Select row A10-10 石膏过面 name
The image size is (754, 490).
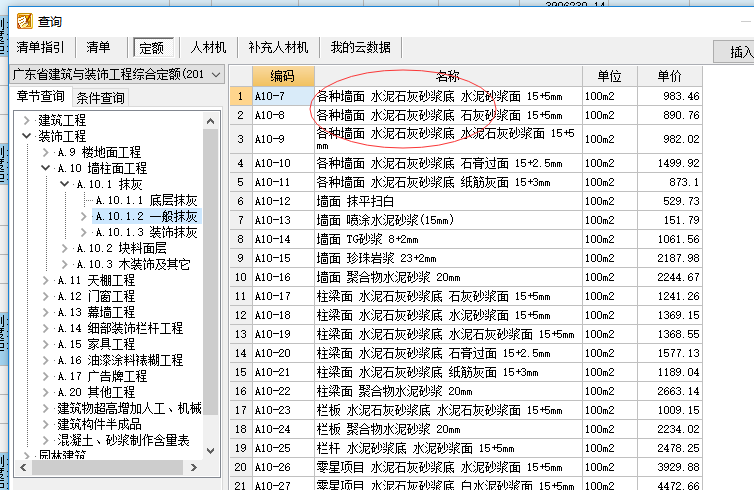click(x=448, y=163)
